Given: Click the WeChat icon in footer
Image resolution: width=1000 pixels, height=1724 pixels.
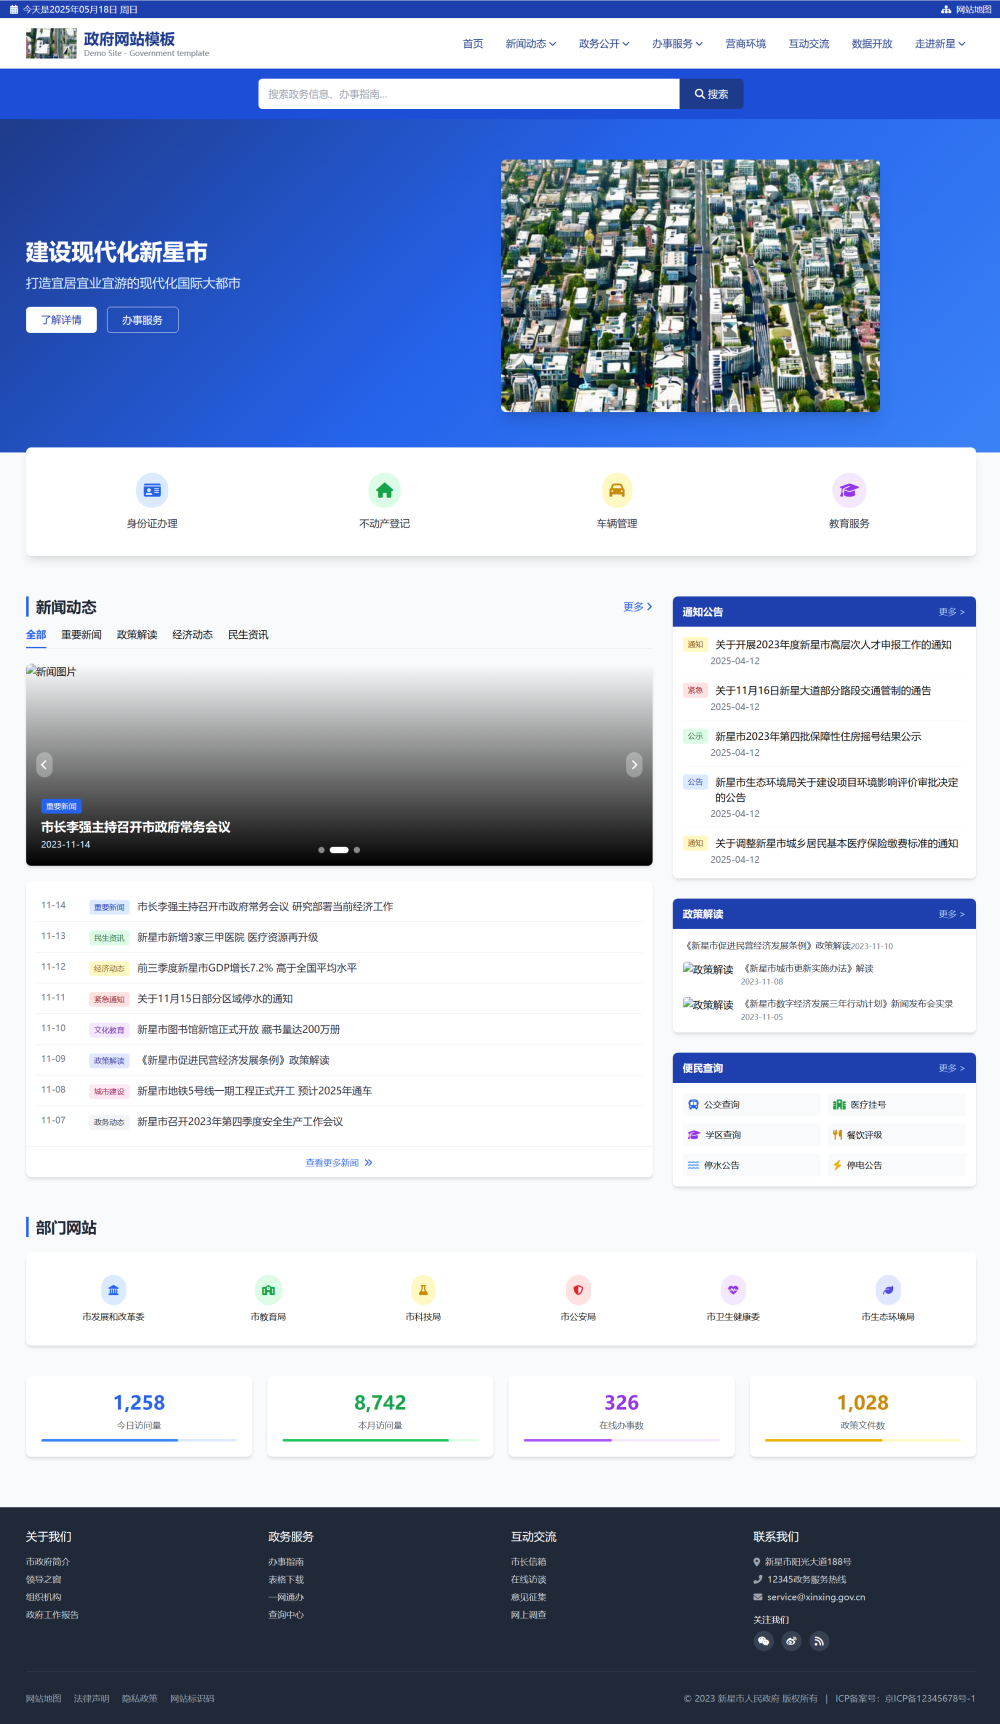Looking at the screenshot, I should pos(764,1641).
